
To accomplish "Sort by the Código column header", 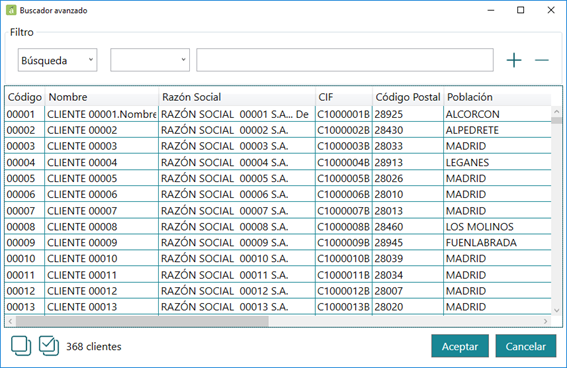I will 25,97.
